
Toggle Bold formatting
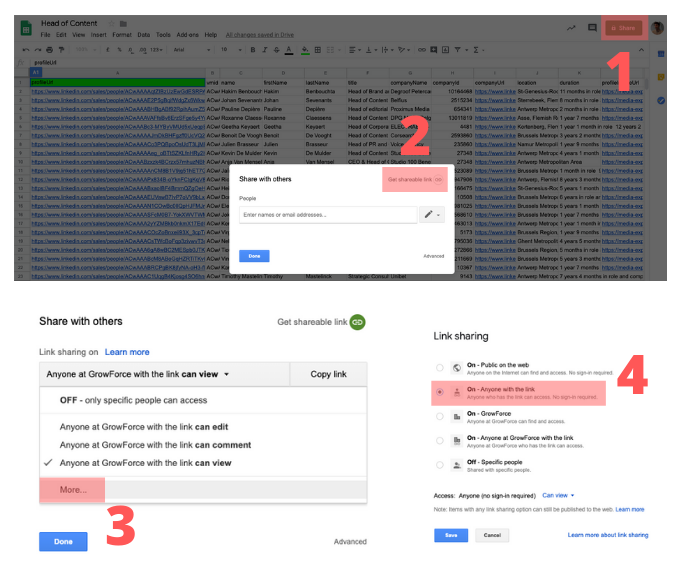coord(253,50)
